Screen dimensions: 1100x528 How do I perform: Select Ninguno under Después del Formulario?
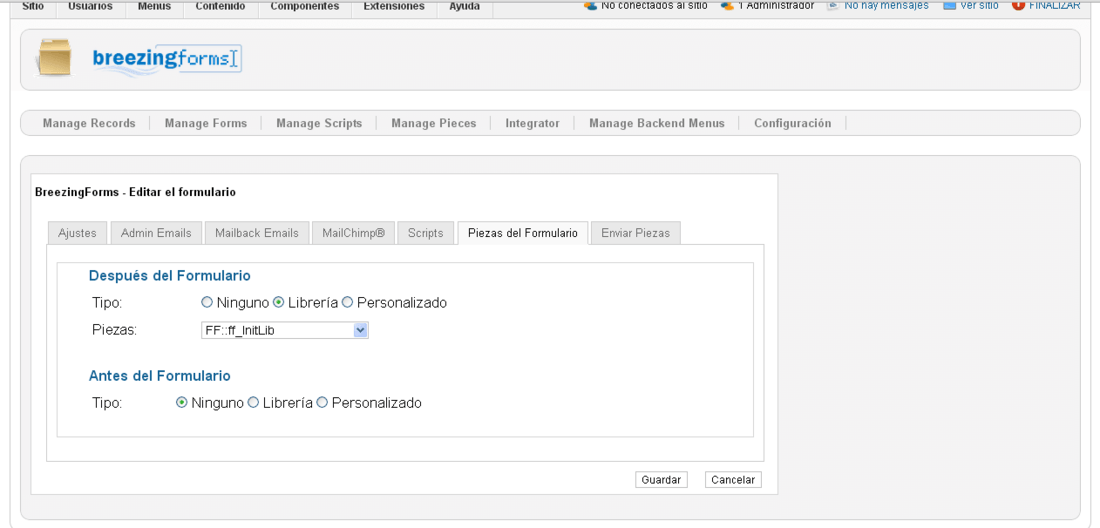206,303
